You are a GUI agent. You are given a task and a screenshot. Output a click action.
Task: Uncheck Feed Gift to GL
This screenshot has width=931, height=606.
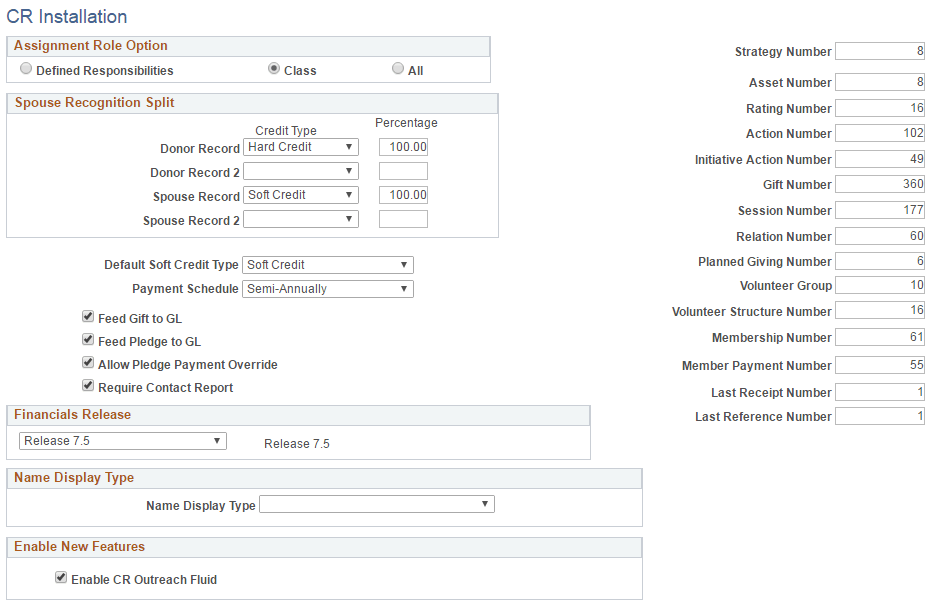(x=87, y=316)
